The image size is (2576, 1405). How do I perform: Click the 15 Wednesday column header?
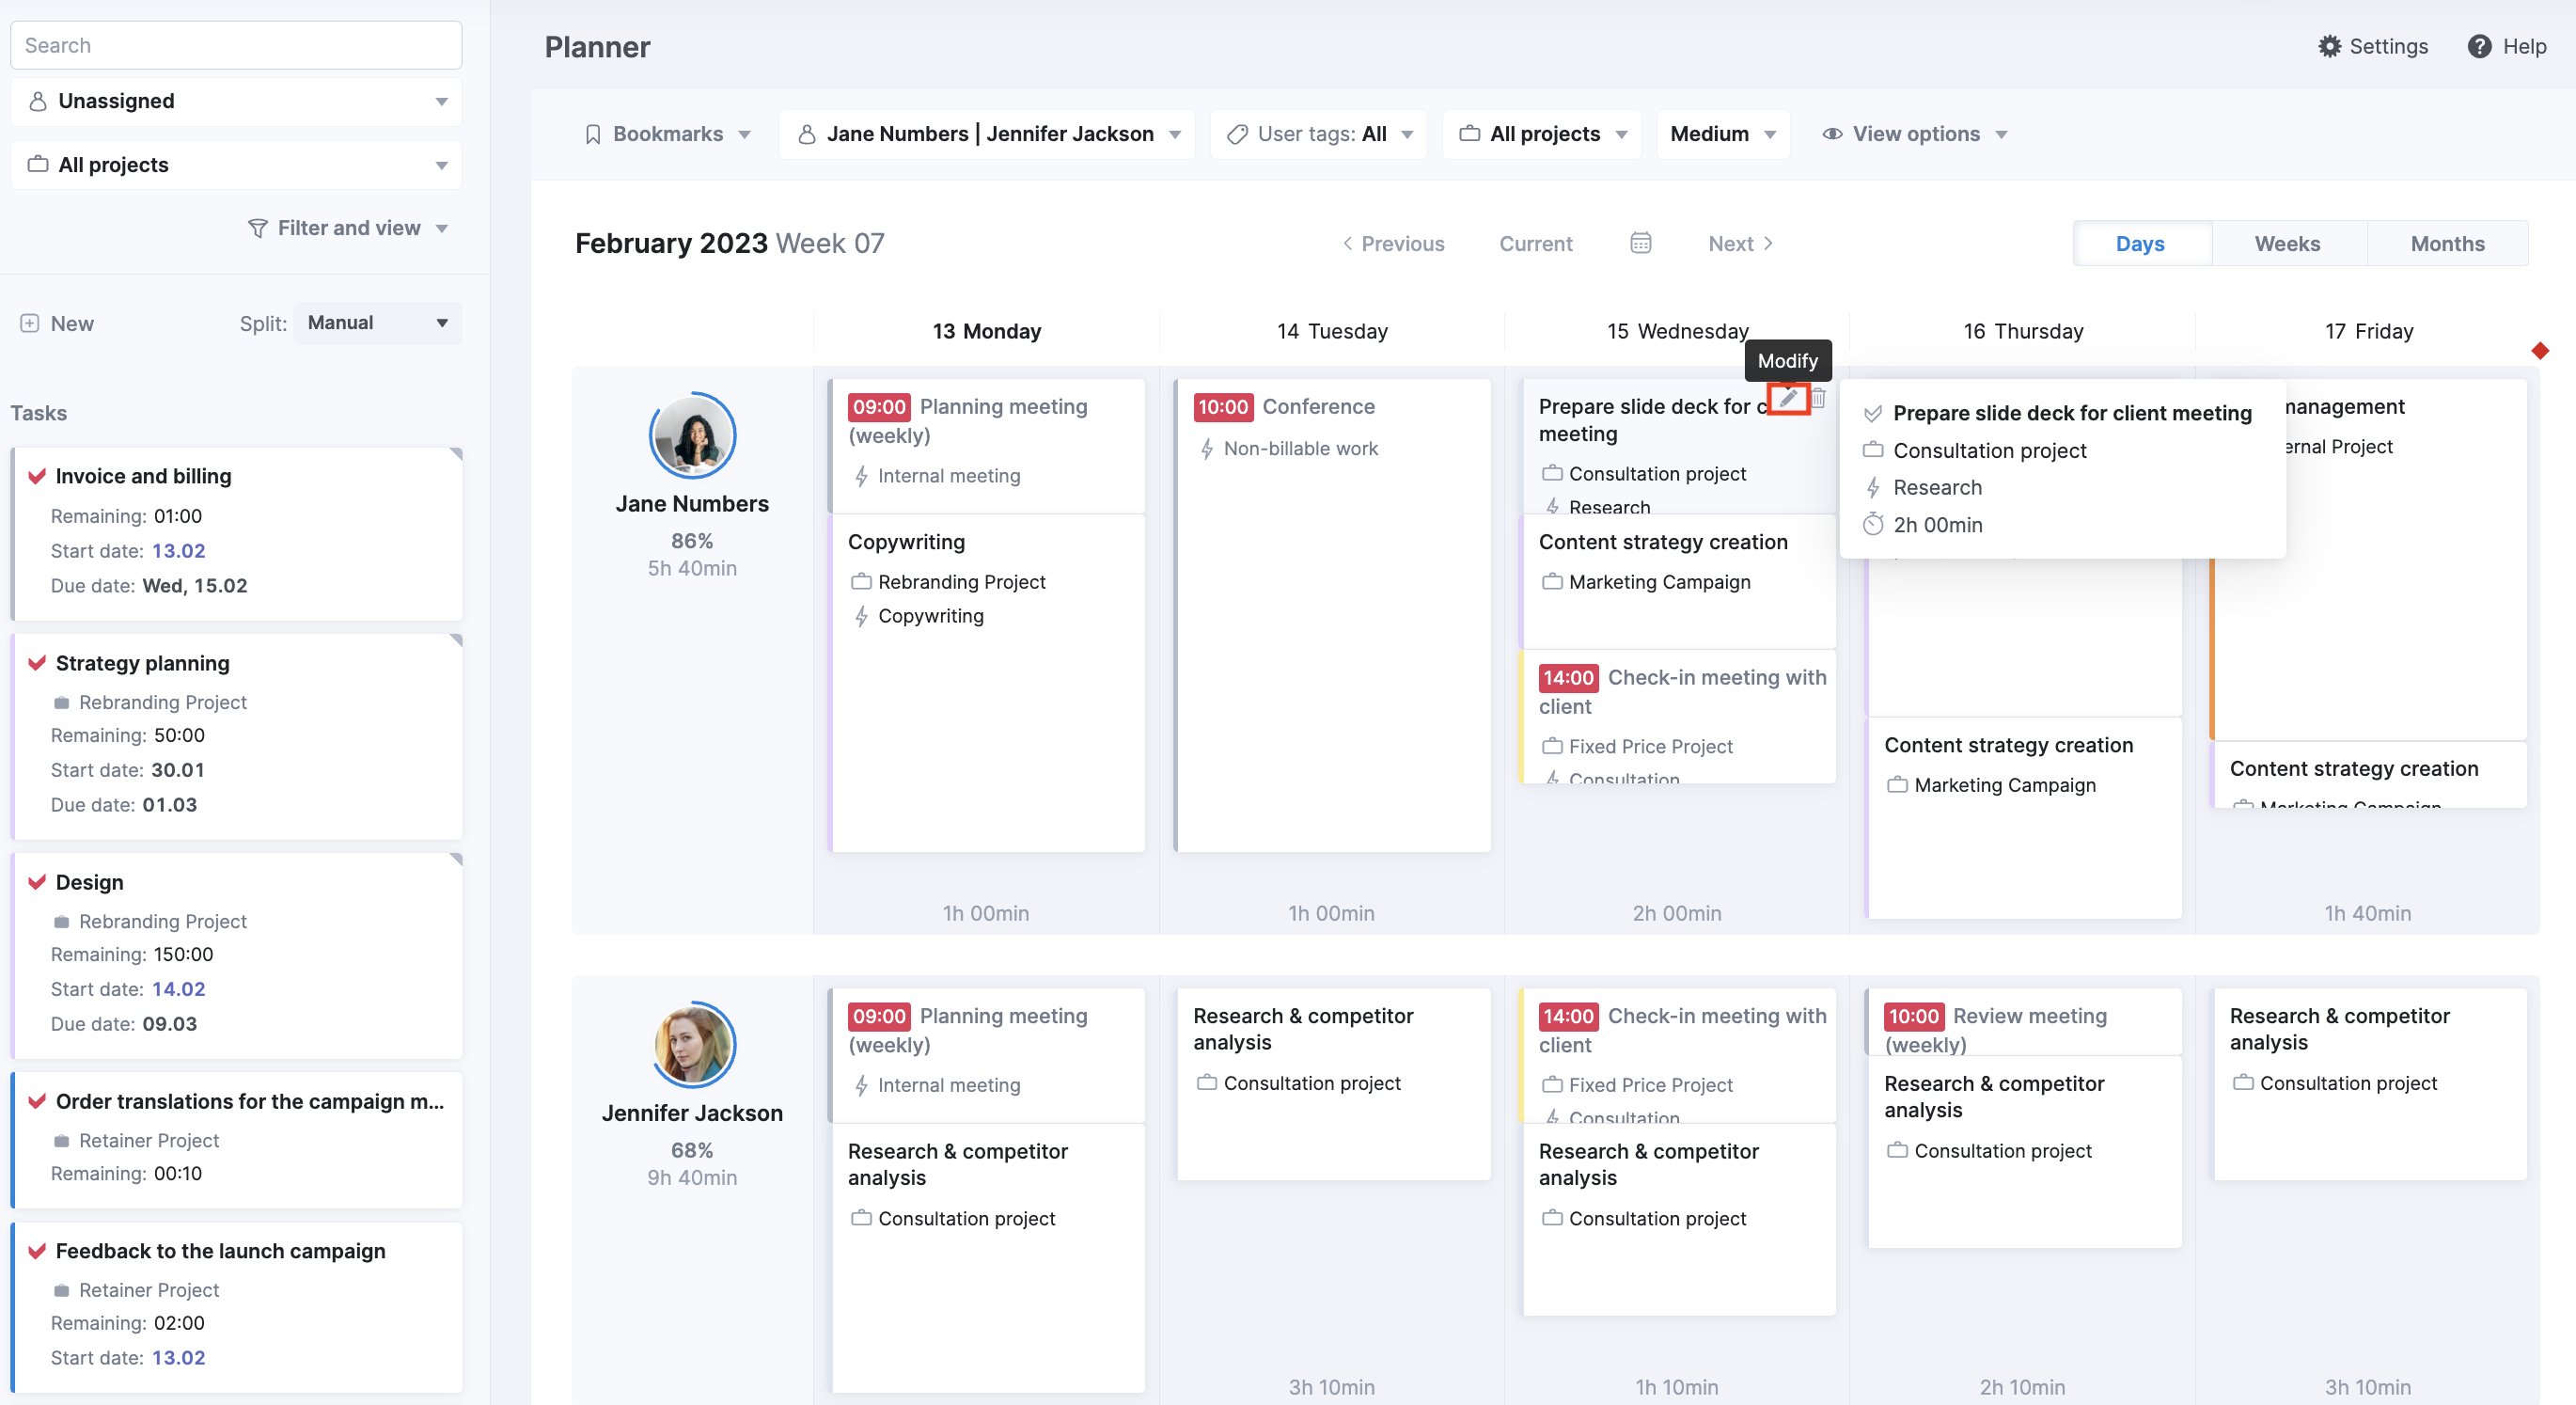1677,331
